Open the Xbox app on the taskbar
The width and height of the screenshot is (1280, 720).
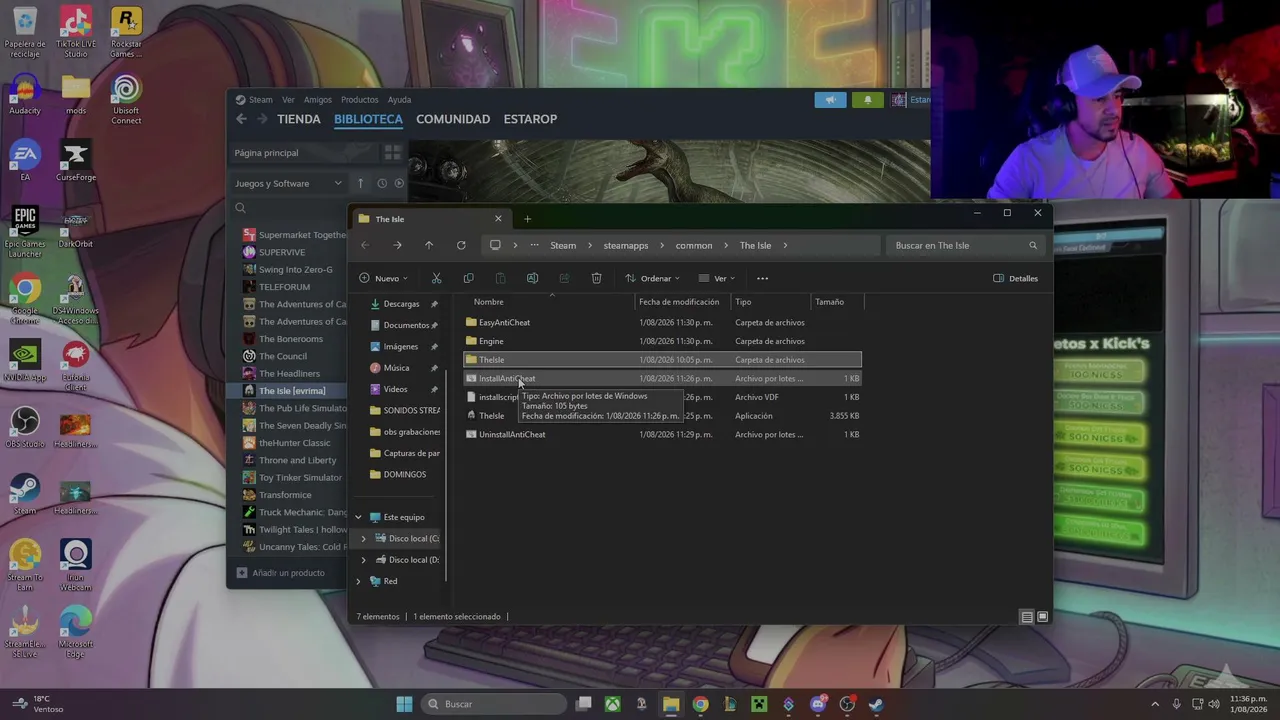click(612, 704)
